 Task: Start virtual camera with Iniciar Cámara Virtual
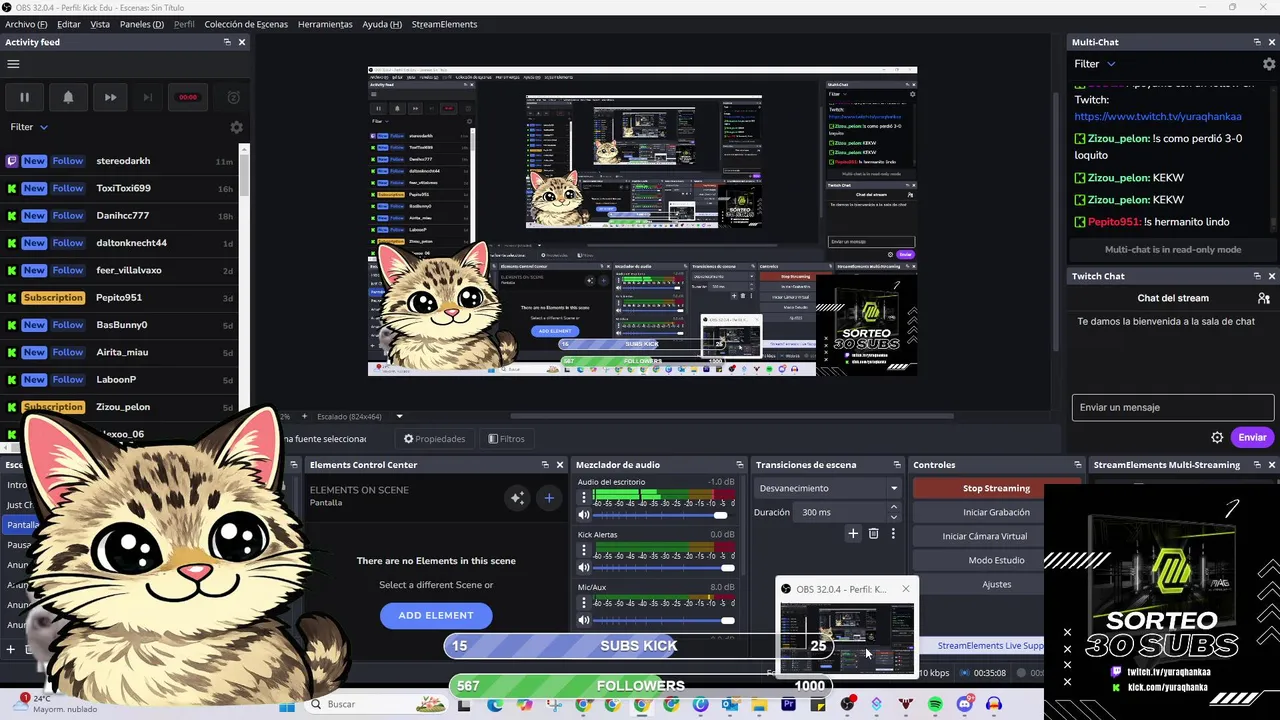(985, 536)
